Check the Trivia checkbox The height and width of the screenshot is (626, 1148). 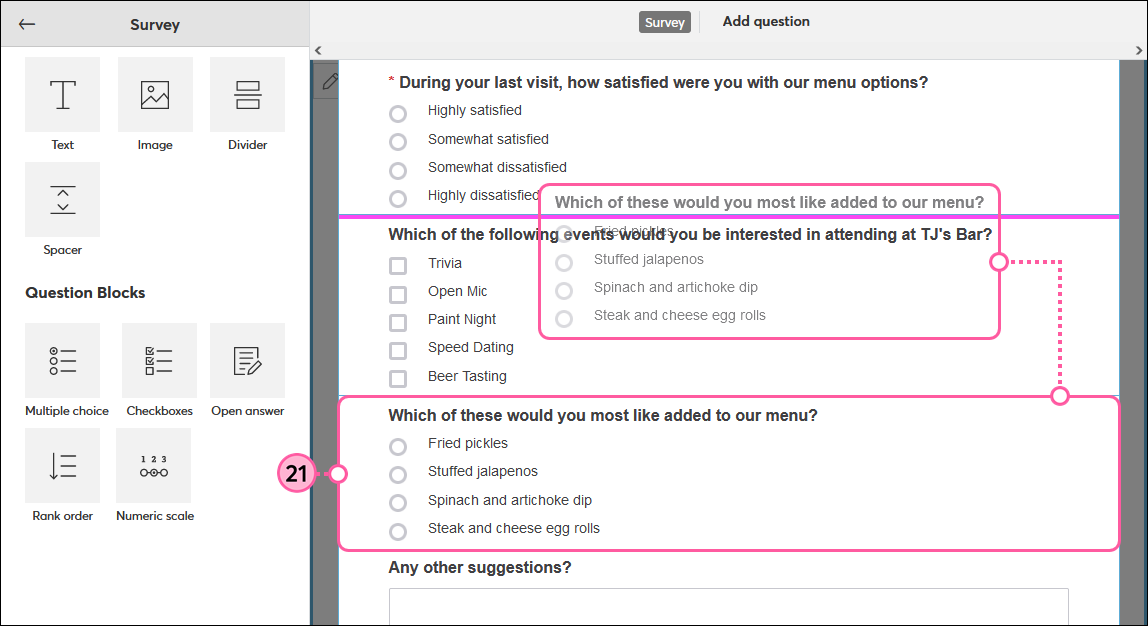pos(398,265)
